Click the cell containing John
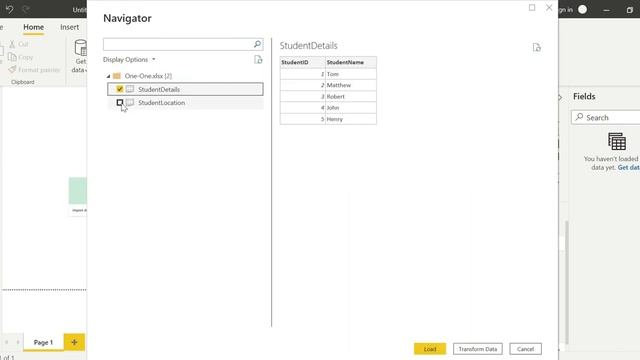640x360 pixels. click(x=351, y=108)
